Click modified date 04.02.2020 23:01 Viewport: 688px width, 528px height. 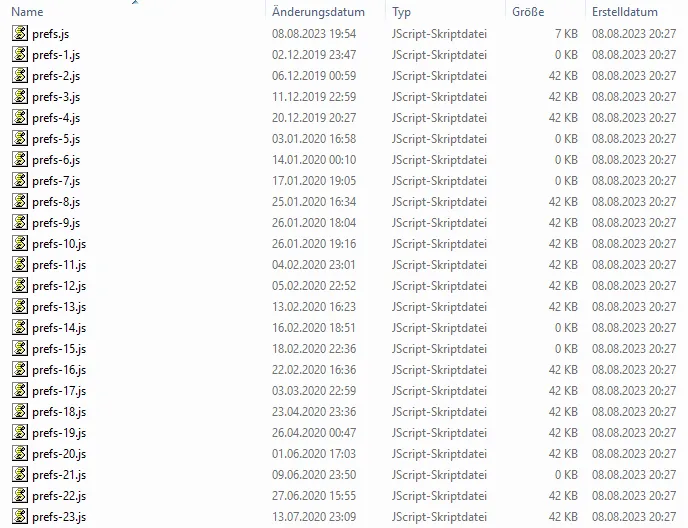[x=313, y=265]
